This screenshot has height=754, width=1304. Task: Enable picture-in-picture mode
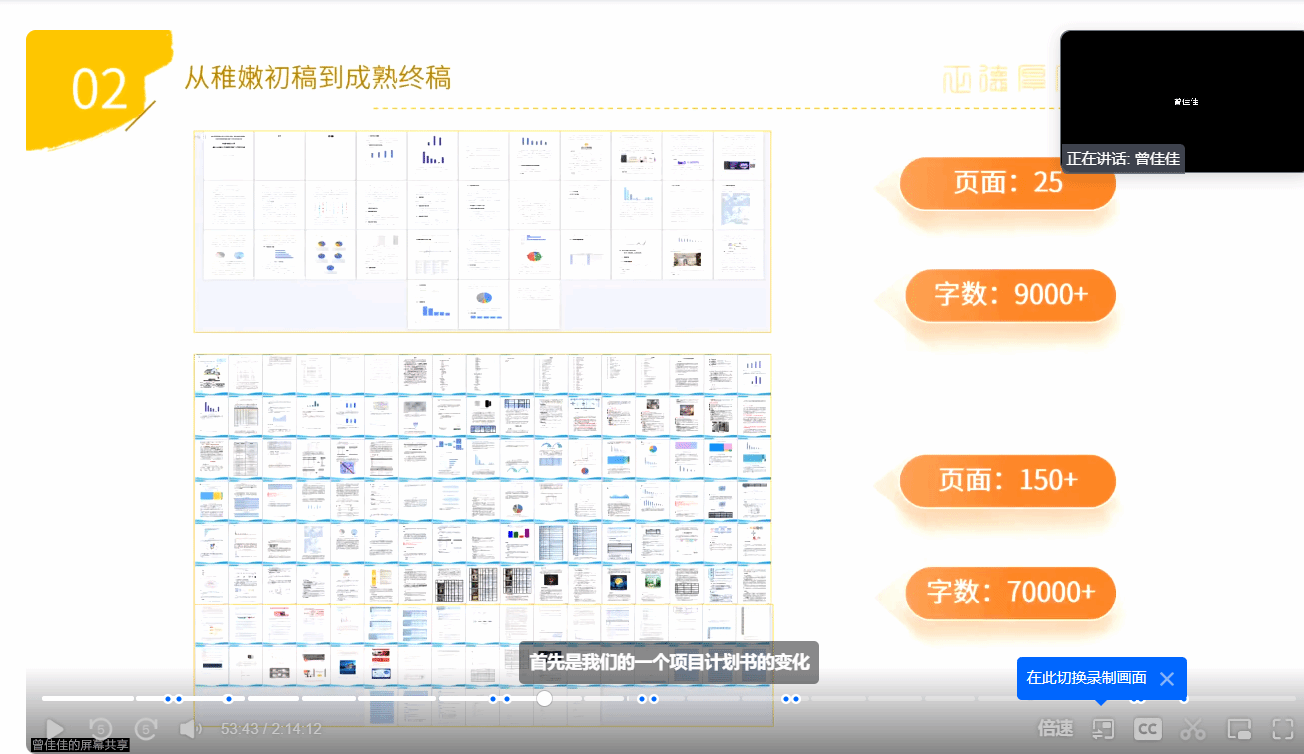pos(1239,729)
